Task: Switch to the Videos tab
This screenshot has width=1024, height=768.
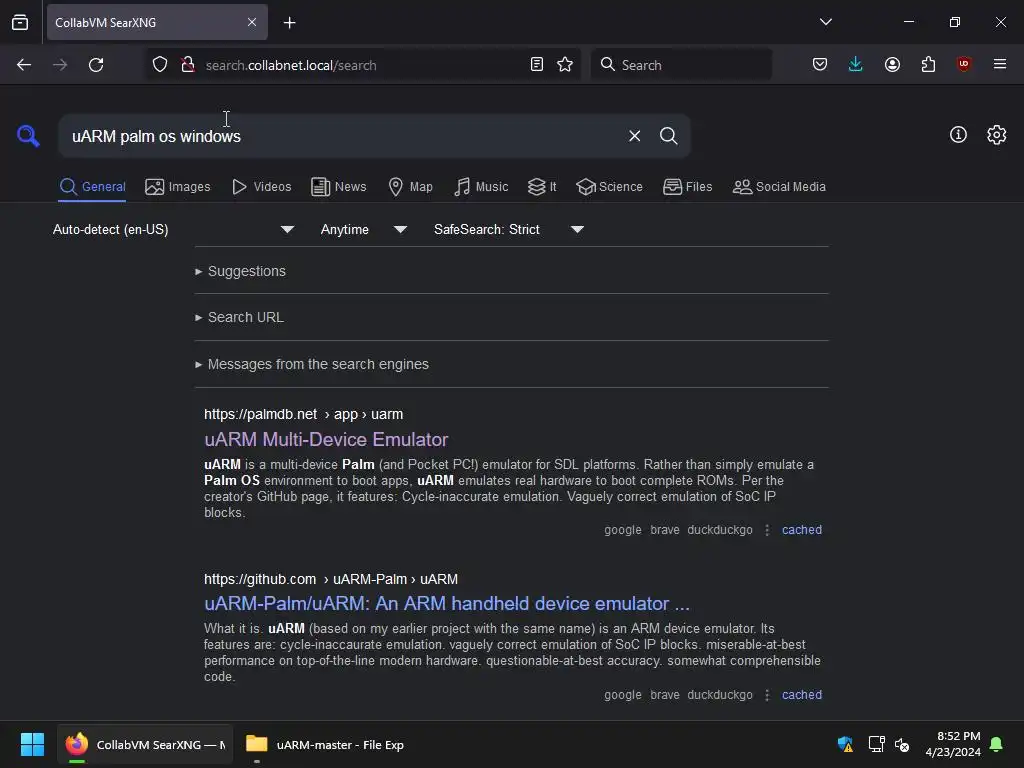Action: pos(261,187)
